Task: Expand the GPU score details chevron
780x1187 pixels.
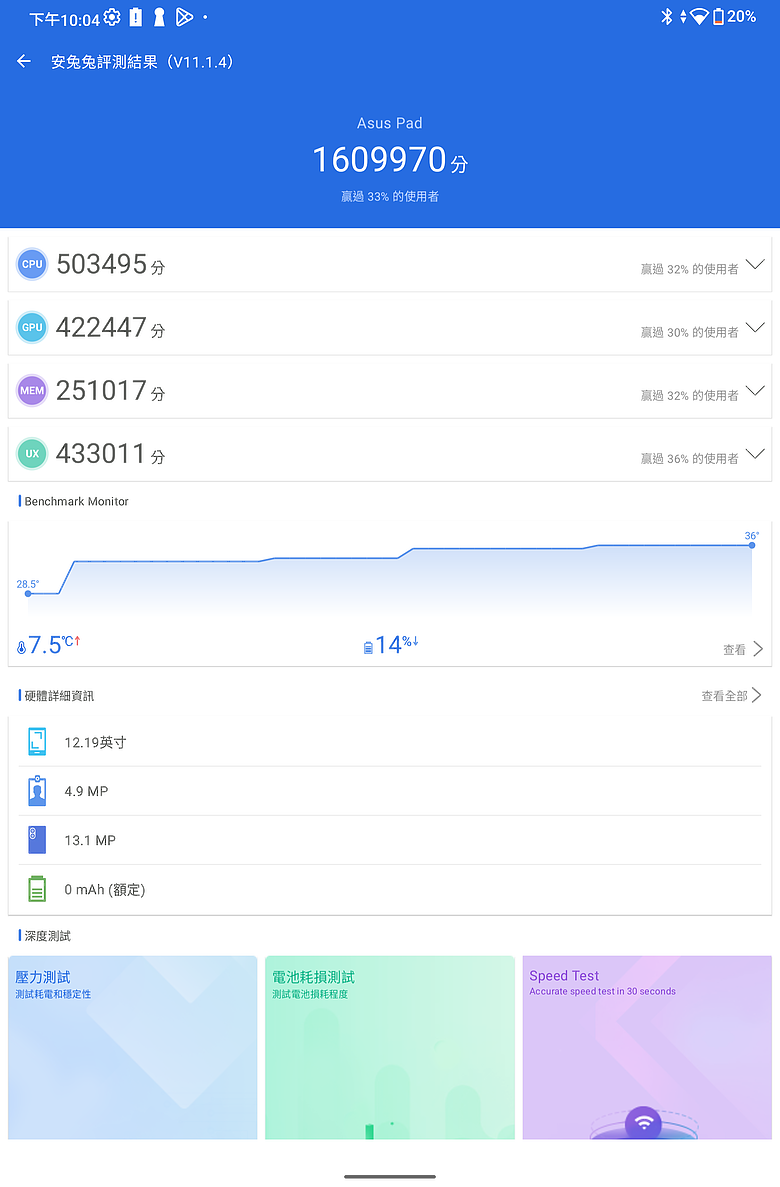Action: 755,327
